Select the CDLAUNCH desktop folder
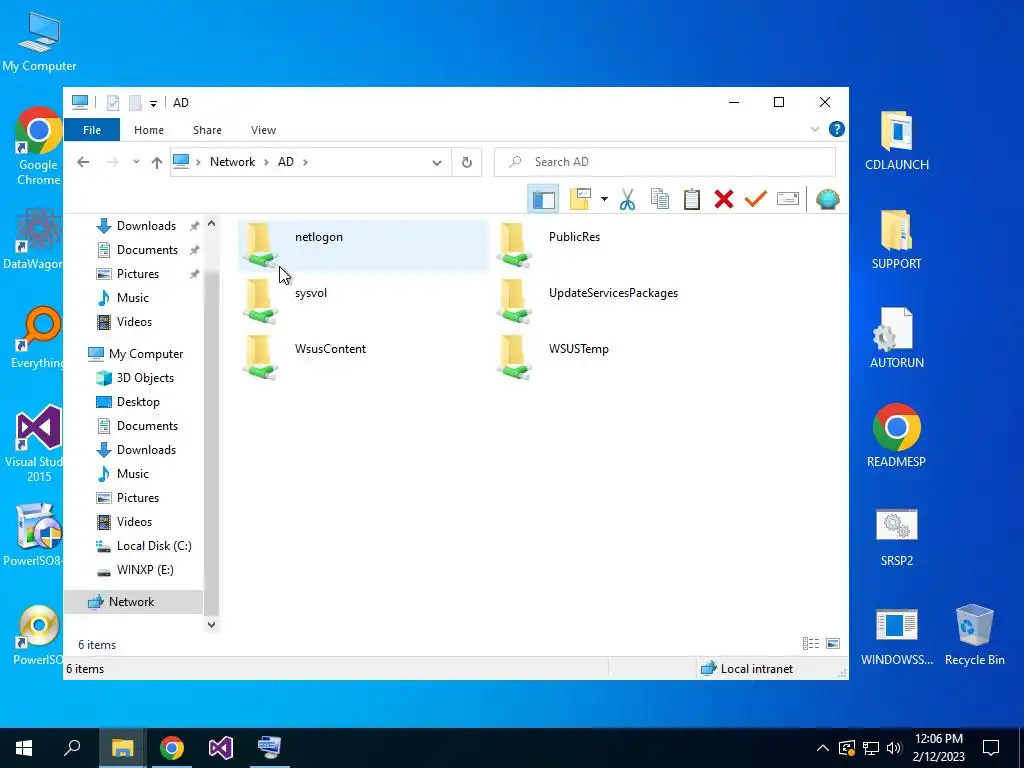The height and width of the screenshot is (768, 1024). 897,141
